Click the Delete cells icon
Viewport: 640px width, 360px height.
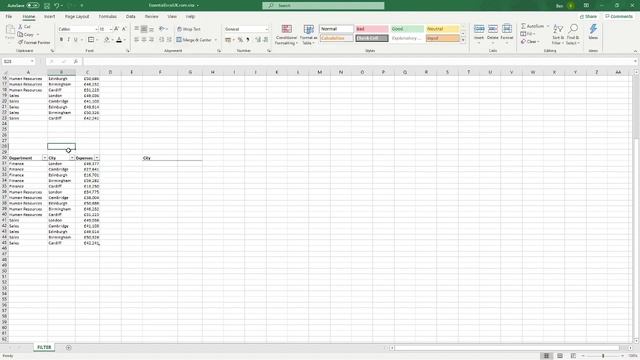tap(493, 29)
